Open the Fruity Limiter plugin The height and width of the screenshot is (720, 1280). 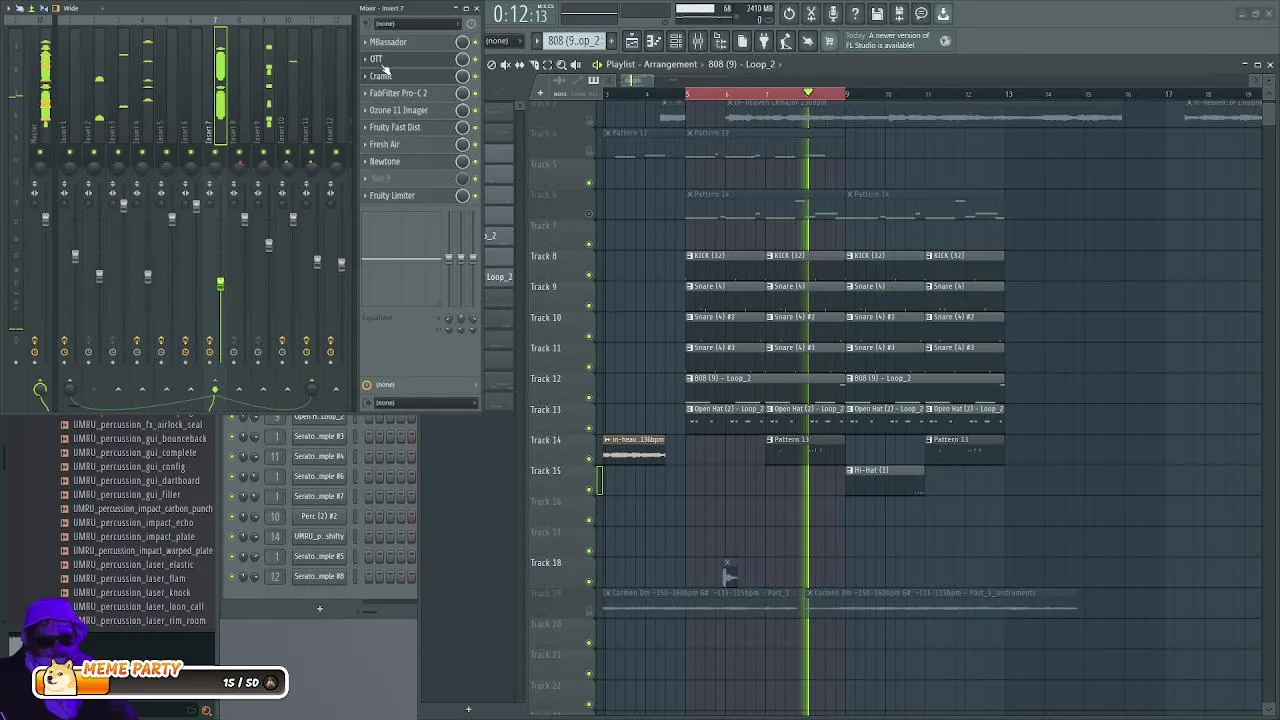[x=392, y=195]
